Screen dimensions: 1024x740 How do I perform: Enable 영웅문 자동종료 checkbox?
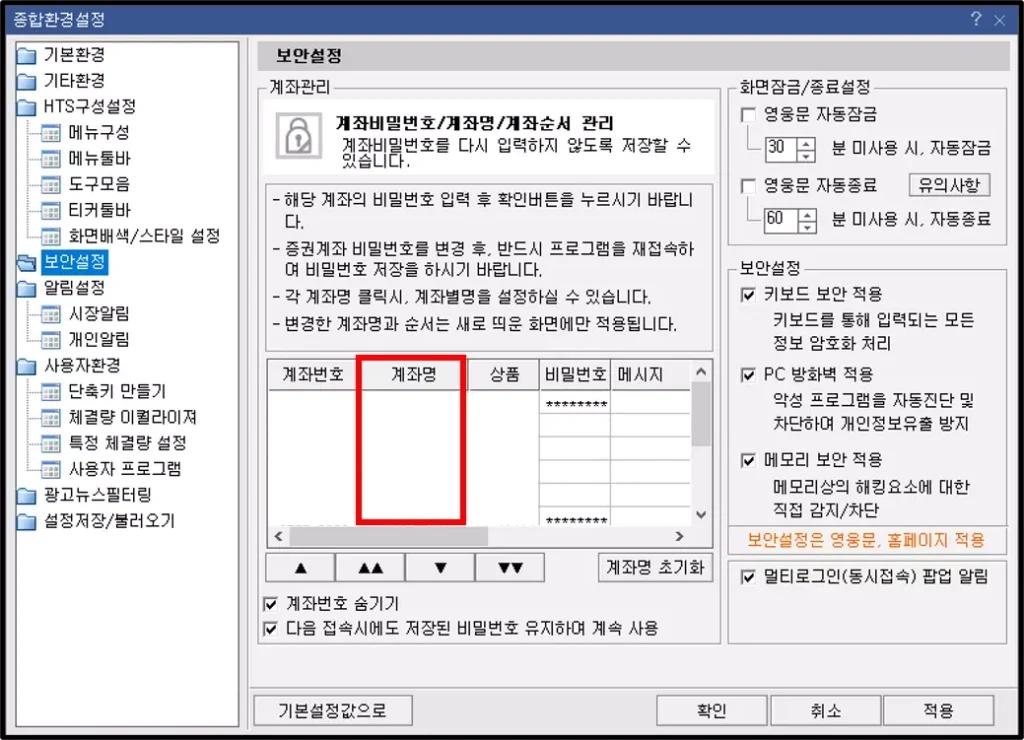[x=748, y=186]
